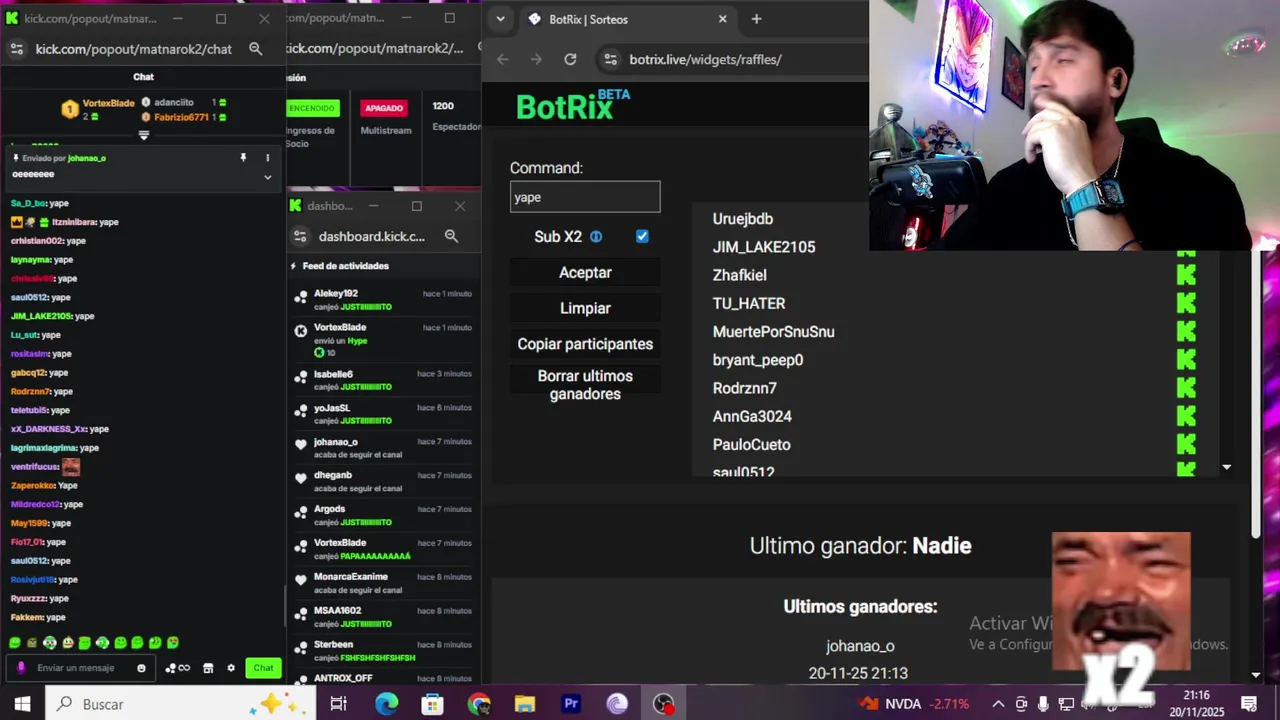Click ENCENDIDO status badge in dashboard
The width and height of the screenshot is (1280, 720).
pyautogui.click(x=312, y=108)
